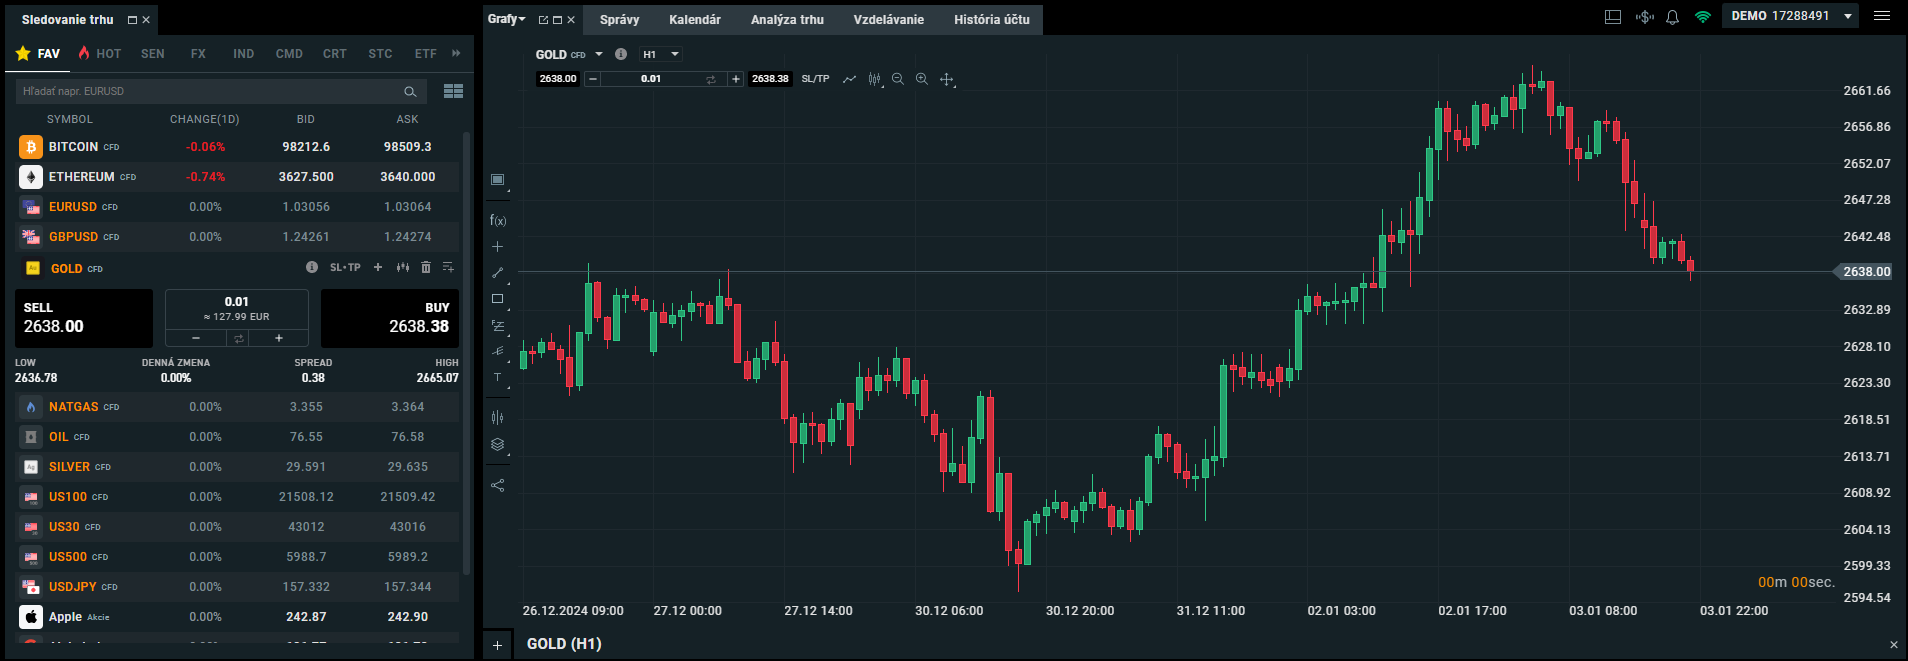Open the H1 timeframe dropdown
1908x661 pixels.
click(x=661, y=54)
